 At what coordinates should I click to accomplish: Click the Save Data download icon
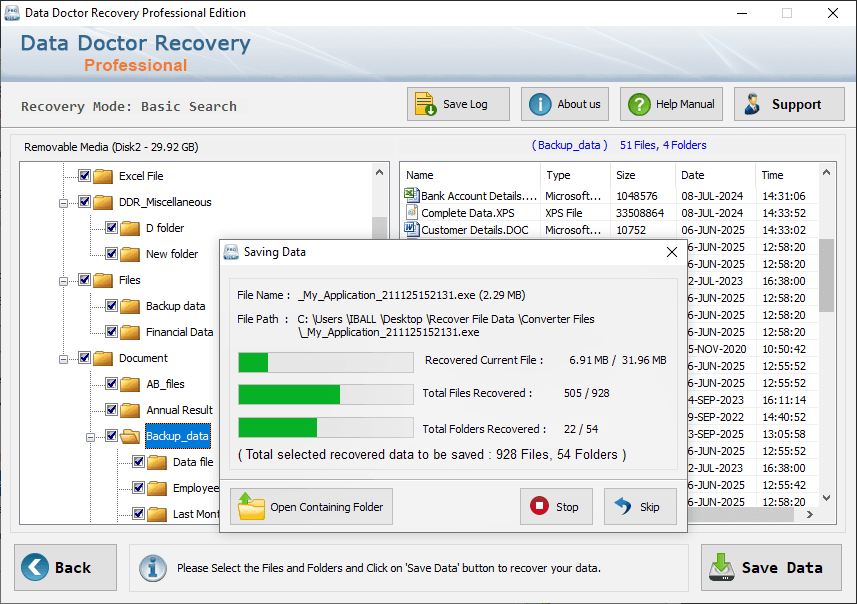pyautogui.click(x=721, y=567)
